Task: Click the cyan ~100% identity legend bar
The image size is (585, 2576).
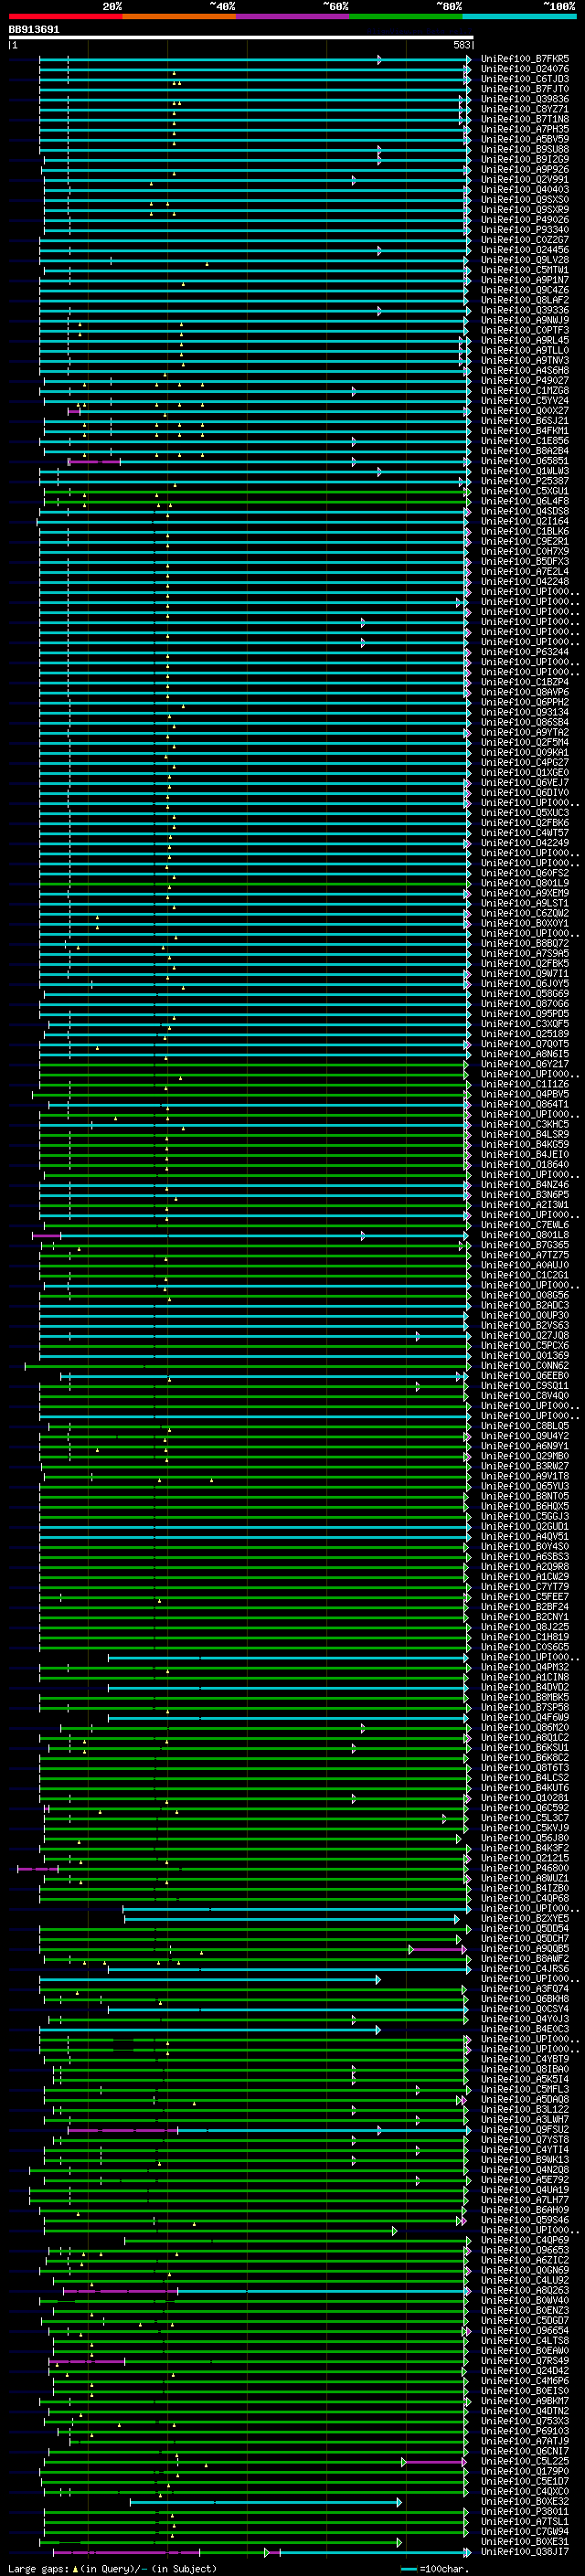Action: point(520,16)
